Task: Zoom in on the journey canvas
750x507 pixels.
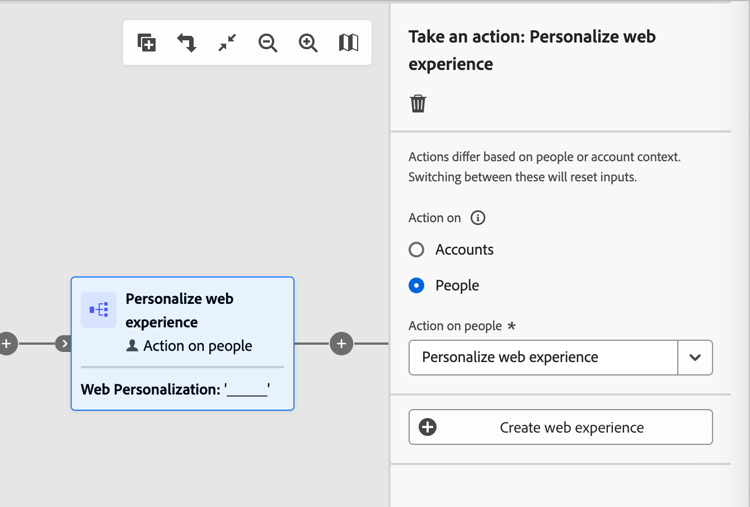Action: tap(308, 43)
